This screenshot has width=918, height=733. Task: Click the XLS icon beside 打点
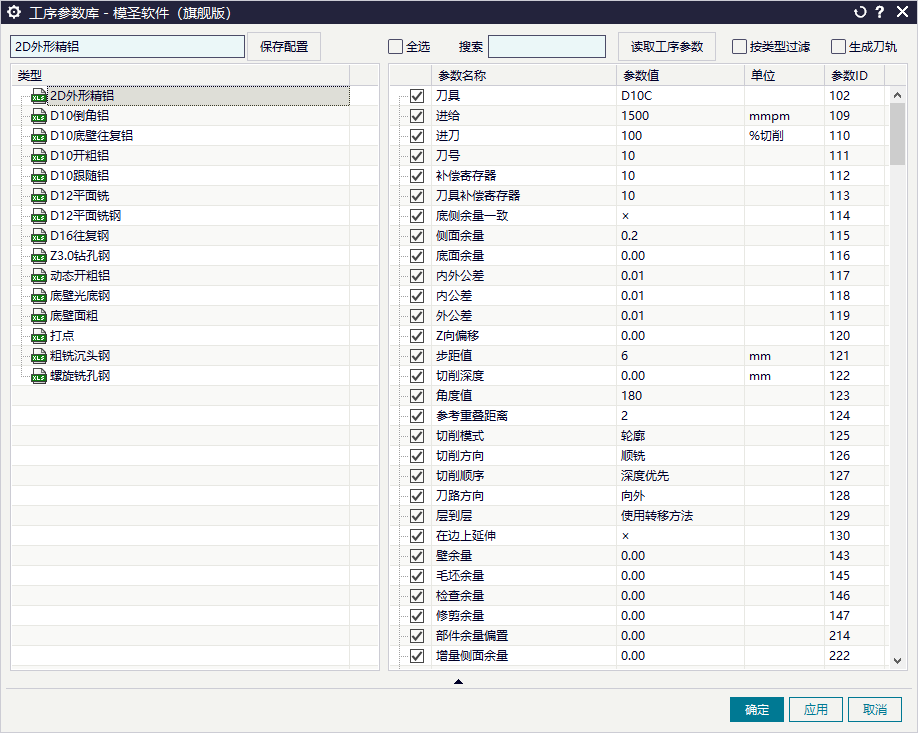[x=39, y=336]
